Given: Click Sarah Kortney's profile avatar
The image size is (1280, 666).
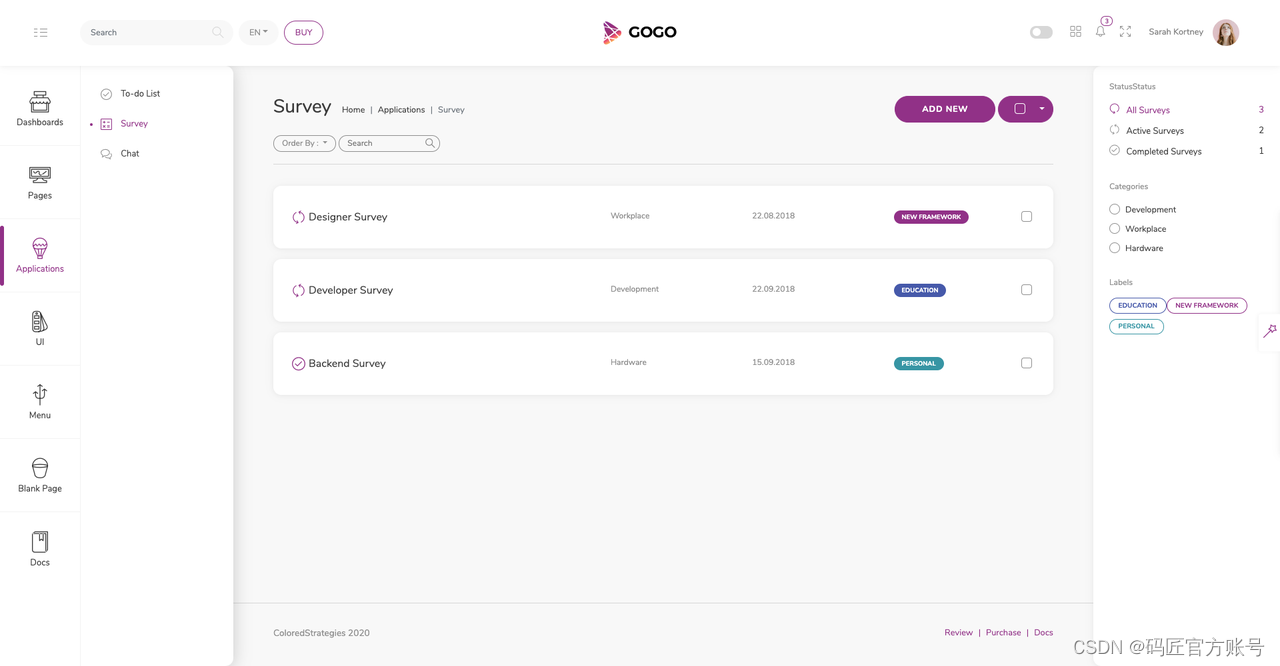Looking at the screenshot, I should coord(1226,32).
